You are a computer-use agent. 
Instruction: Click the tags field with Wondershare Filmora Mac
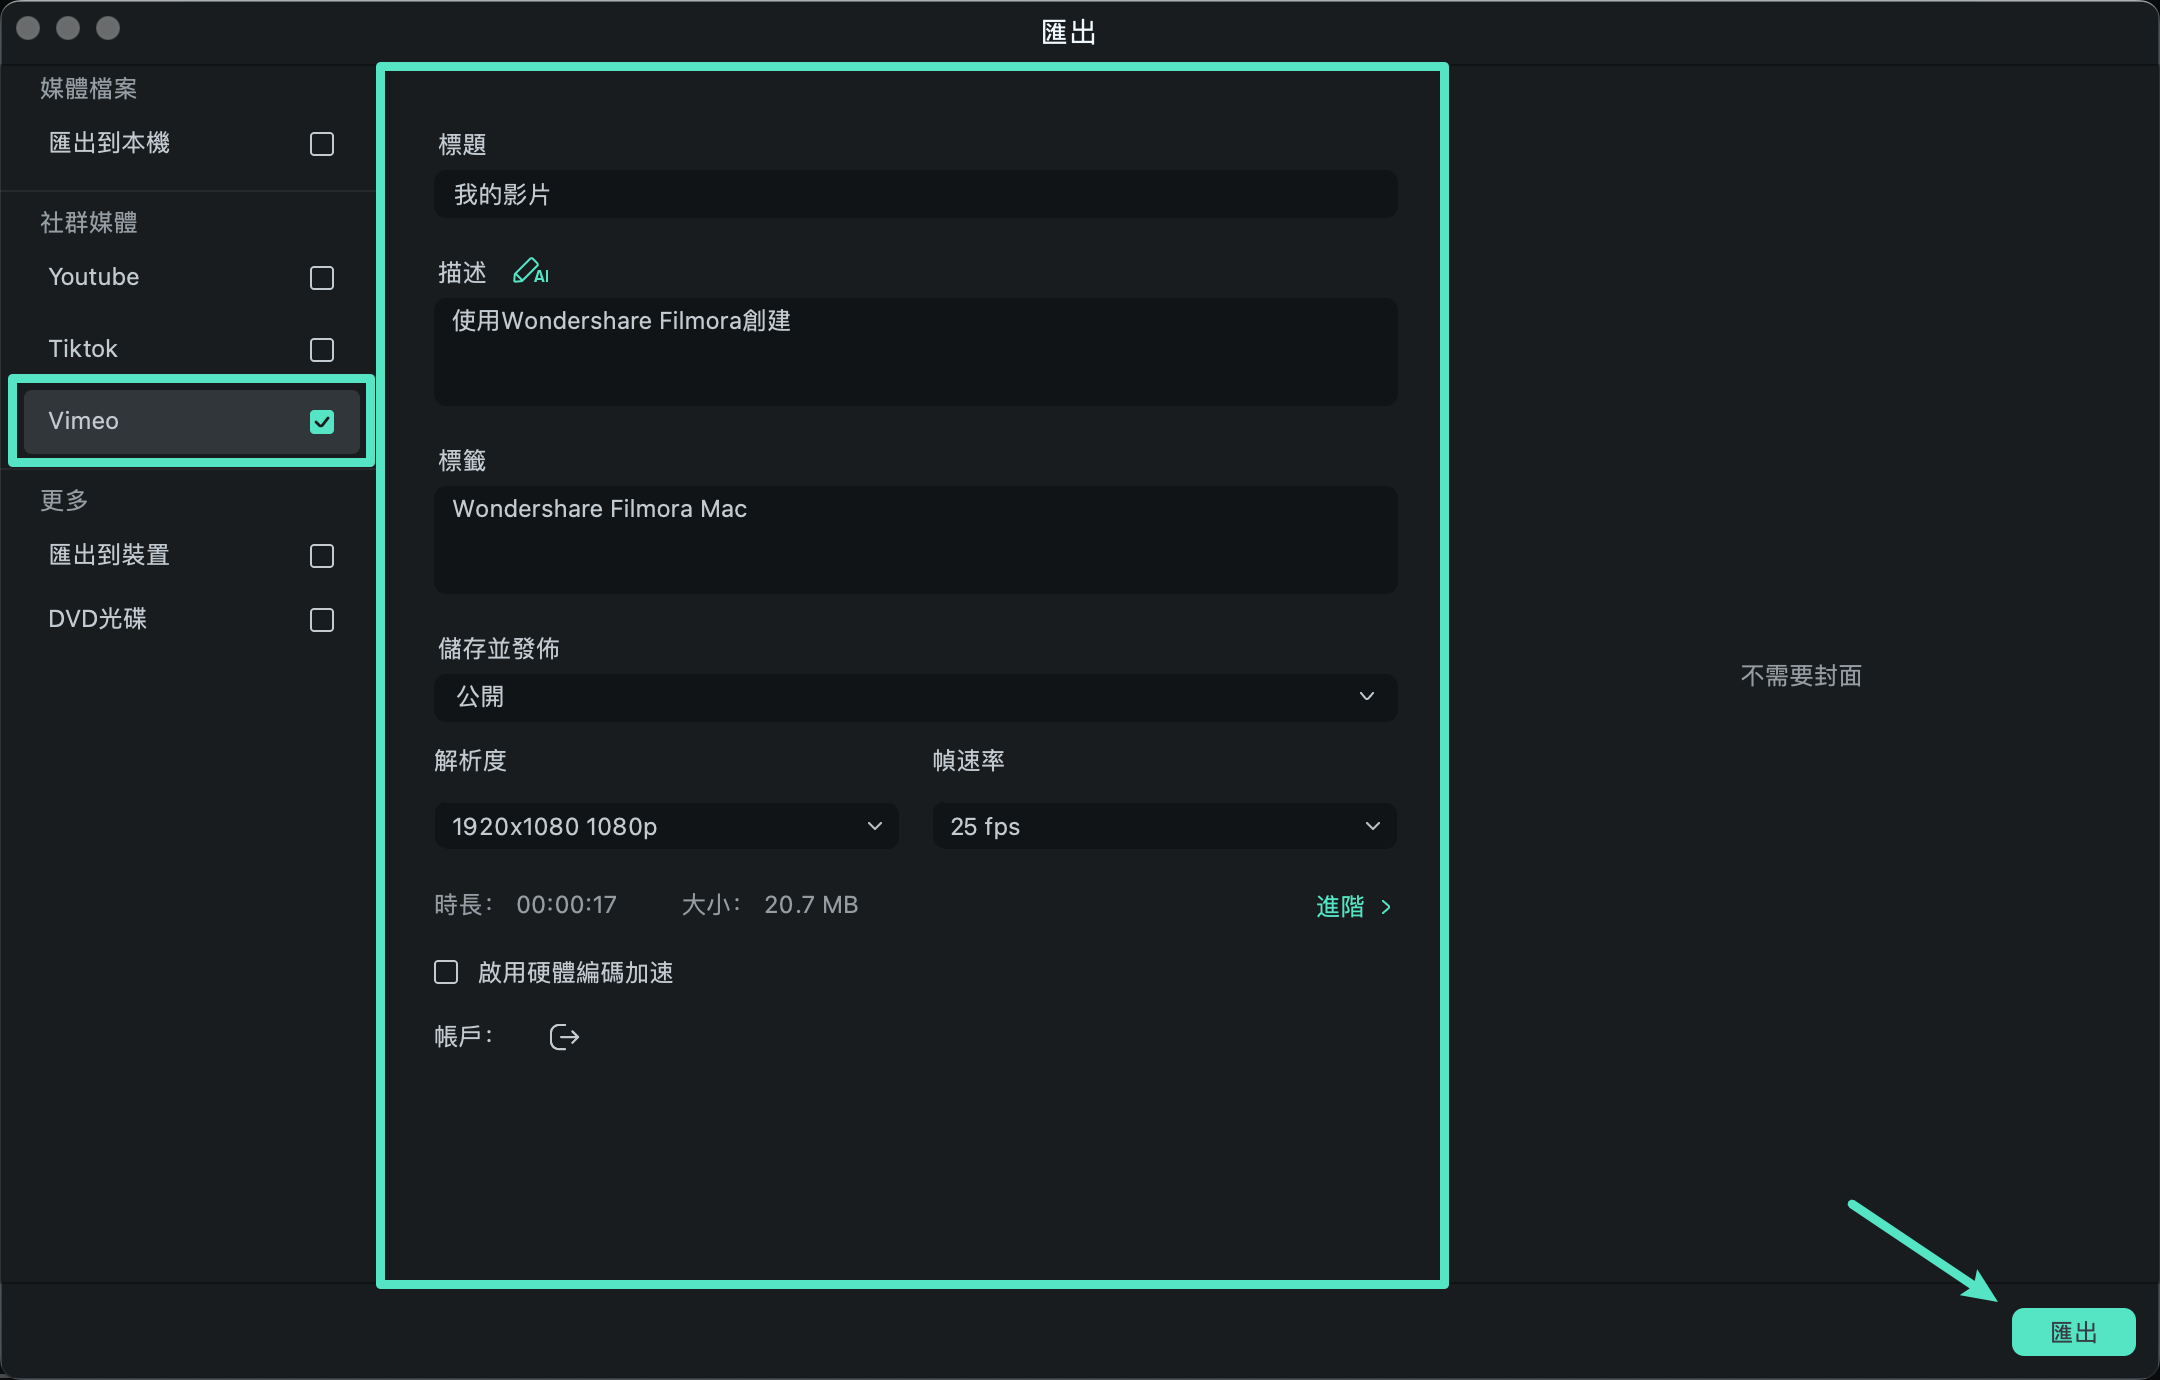click(916, 540)
